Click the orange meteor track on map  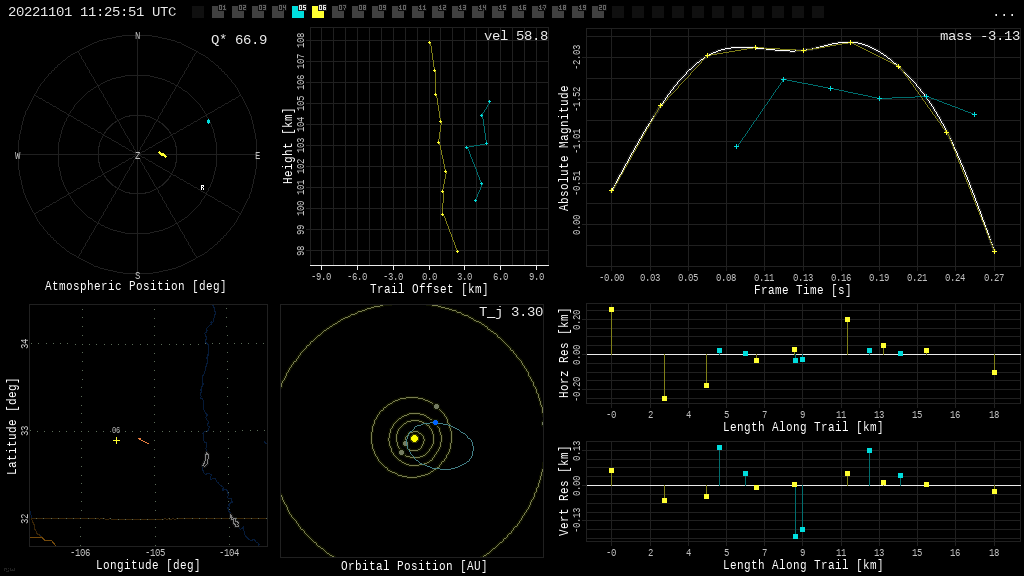tap(143, 440)
